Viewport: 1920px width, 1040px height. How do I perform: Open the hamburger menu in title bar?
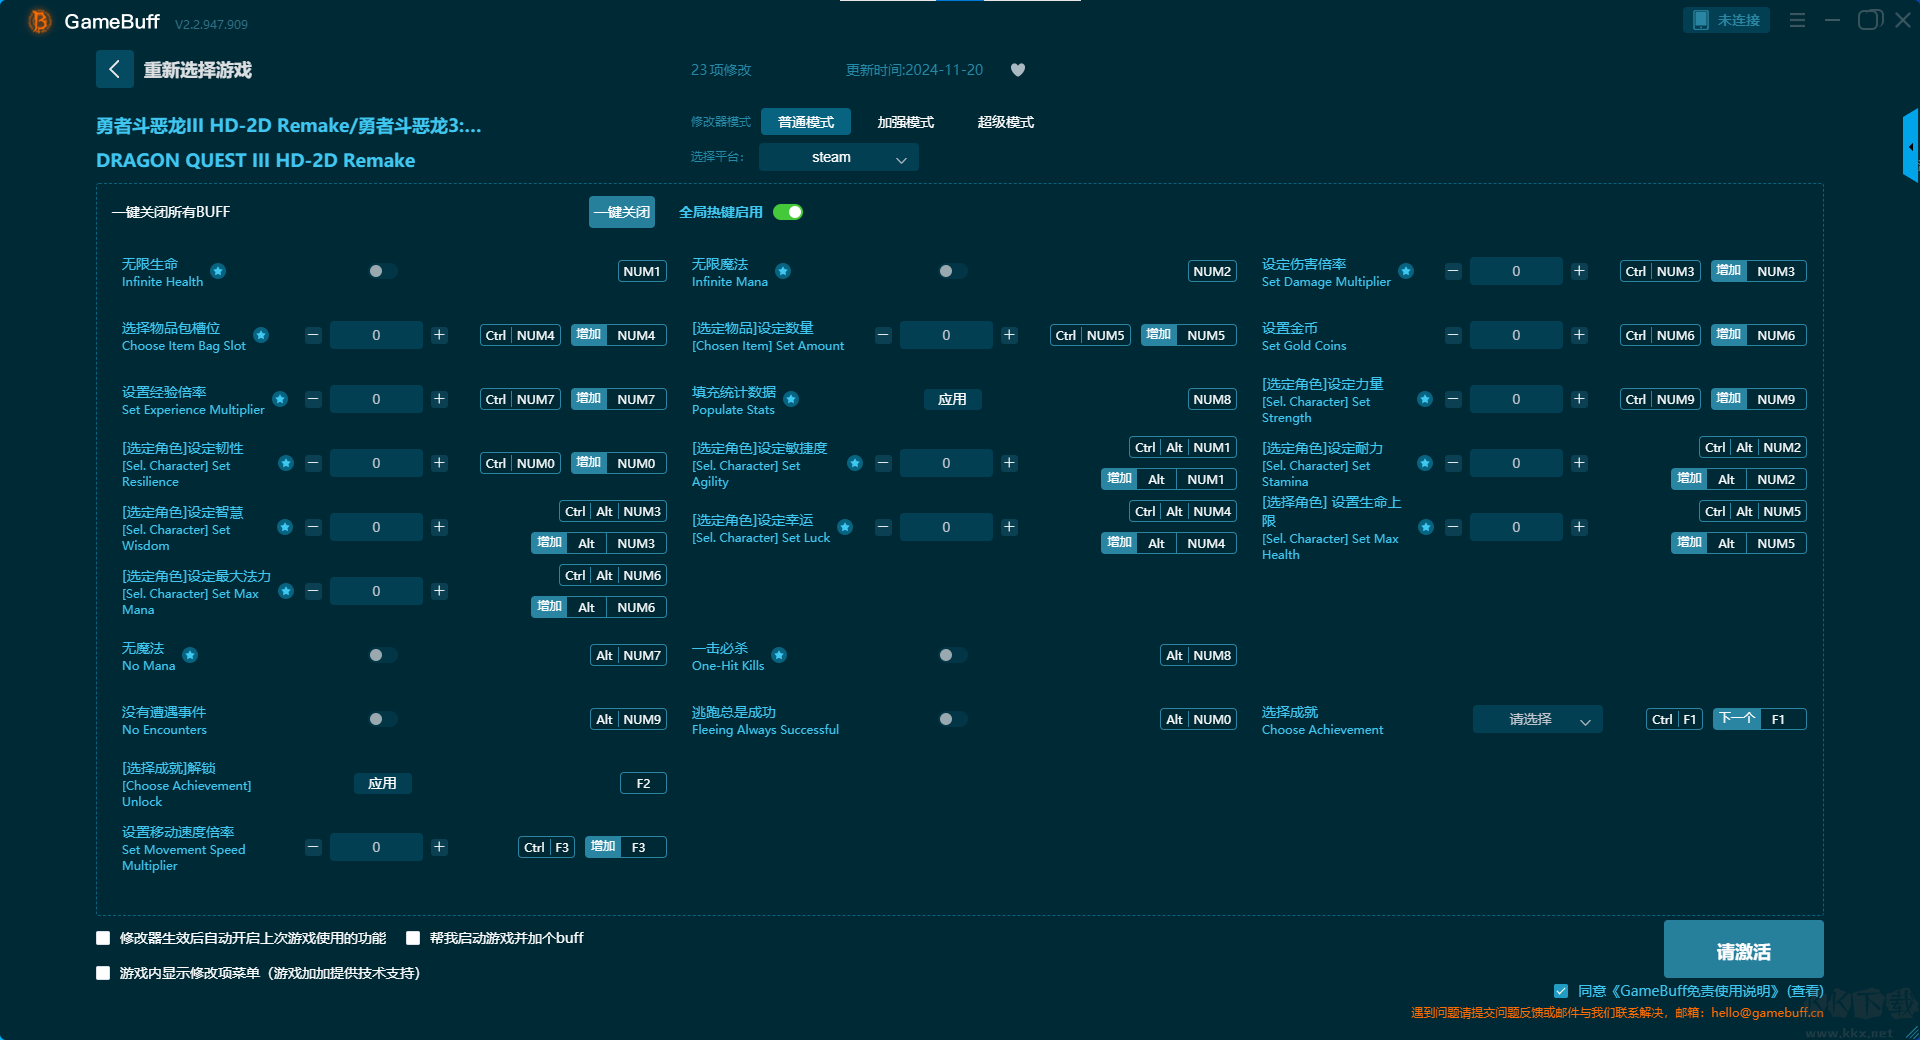click(1797, 20)
